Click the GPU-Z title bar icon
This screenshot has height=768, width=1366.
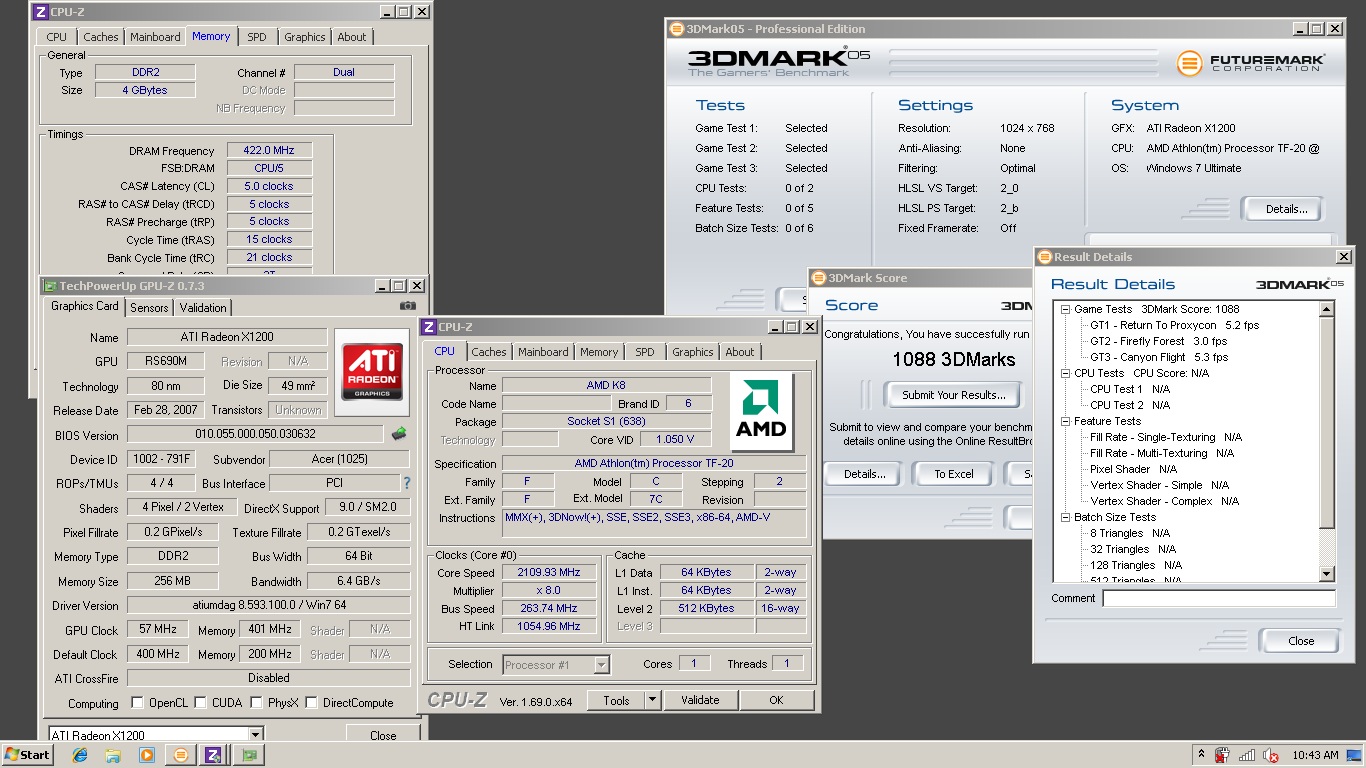(x=50, y=286)
